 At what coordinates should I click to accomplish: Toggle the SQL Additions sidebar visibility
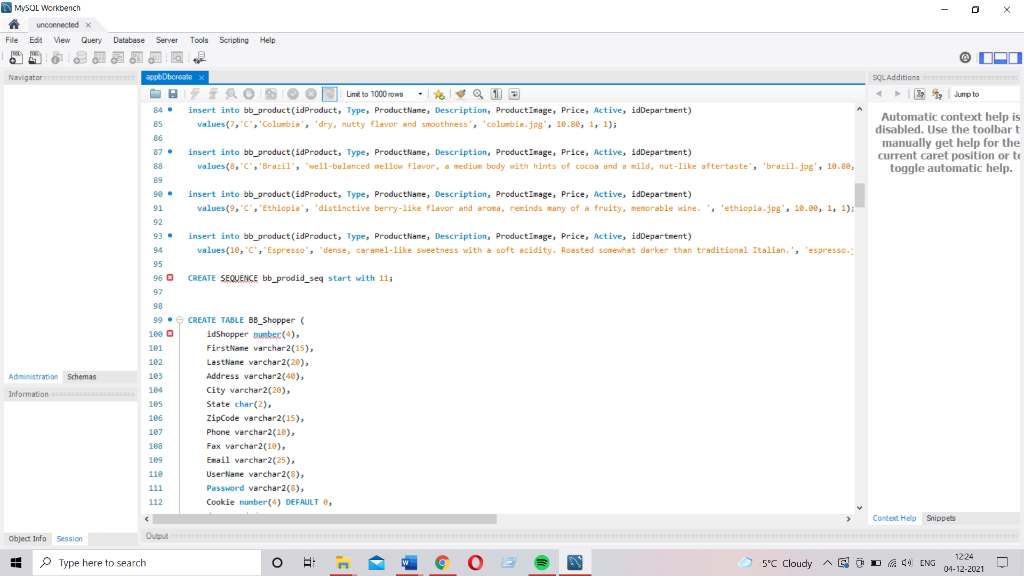pyautogui.click(x=1016, y=57)
